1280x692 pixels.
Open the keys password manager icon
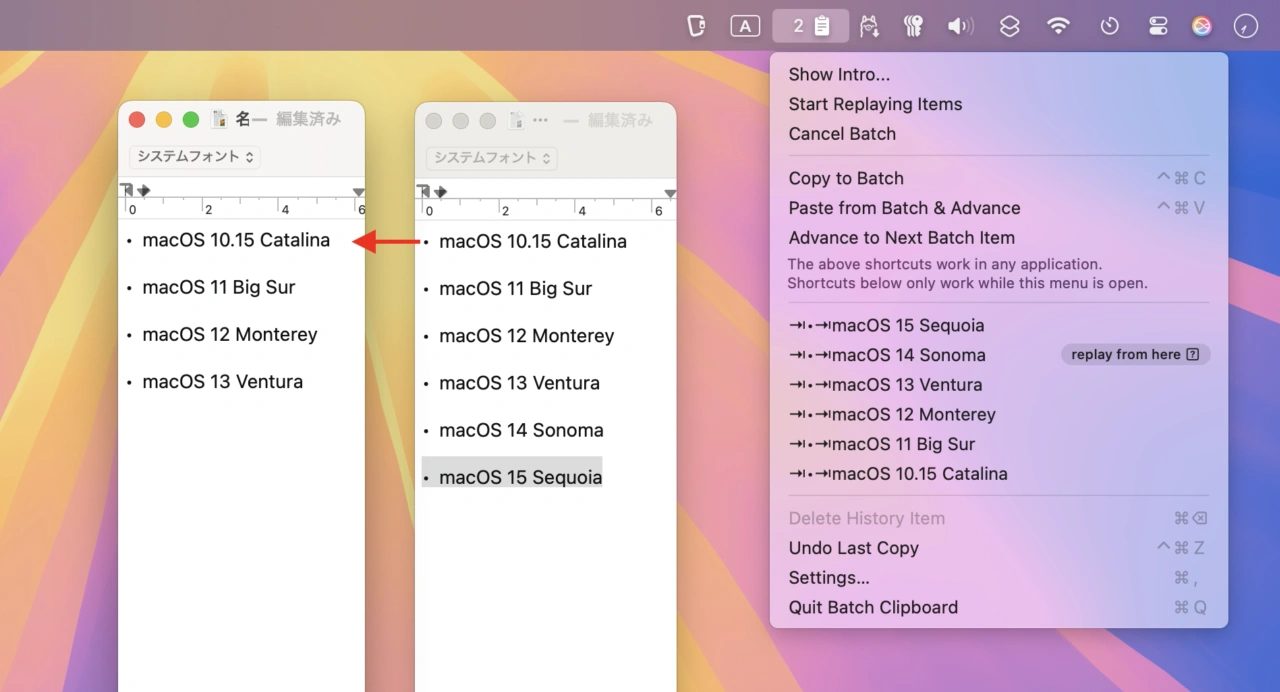point(912,27)
